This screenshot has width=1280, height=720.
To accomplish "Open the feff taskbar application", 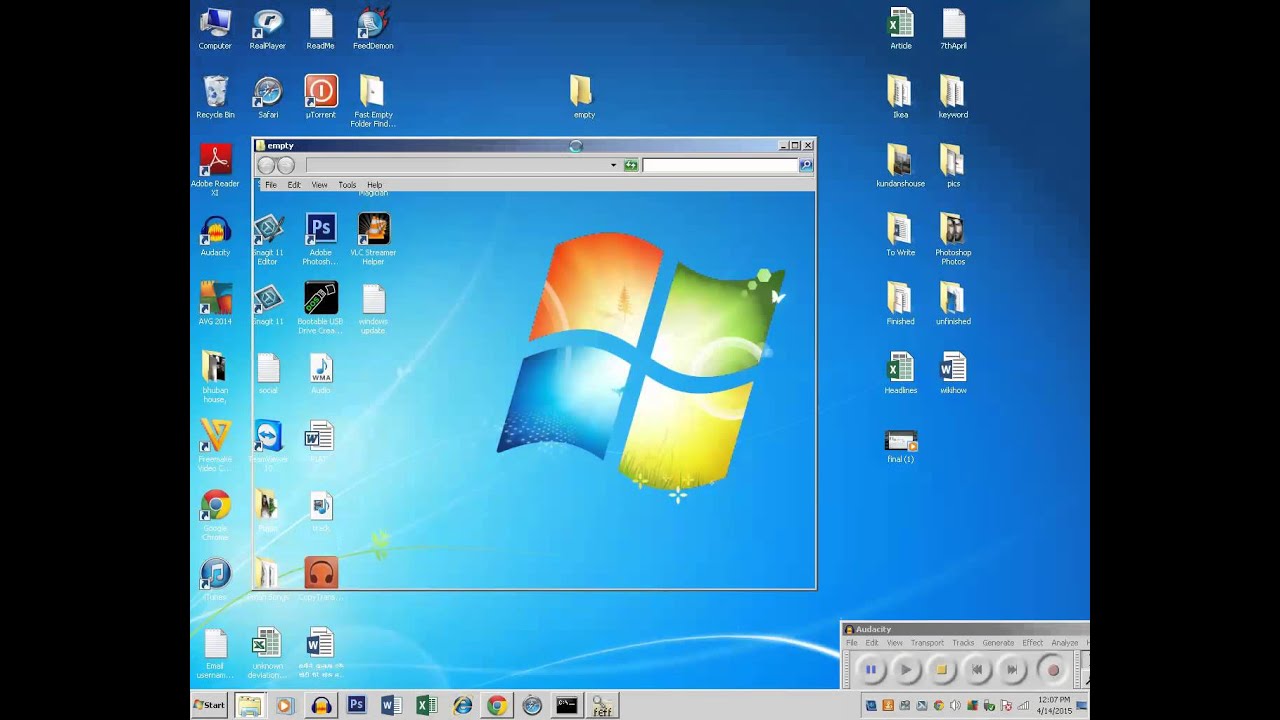I will coord(602,705).
